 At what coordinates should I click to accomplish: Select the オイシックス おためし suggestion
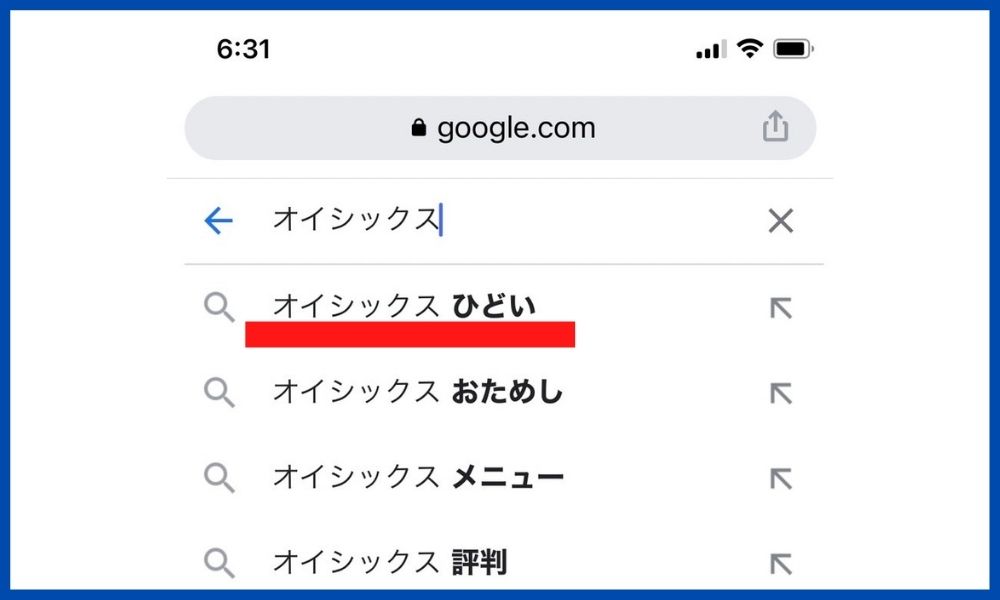click(x=418, y=391)
